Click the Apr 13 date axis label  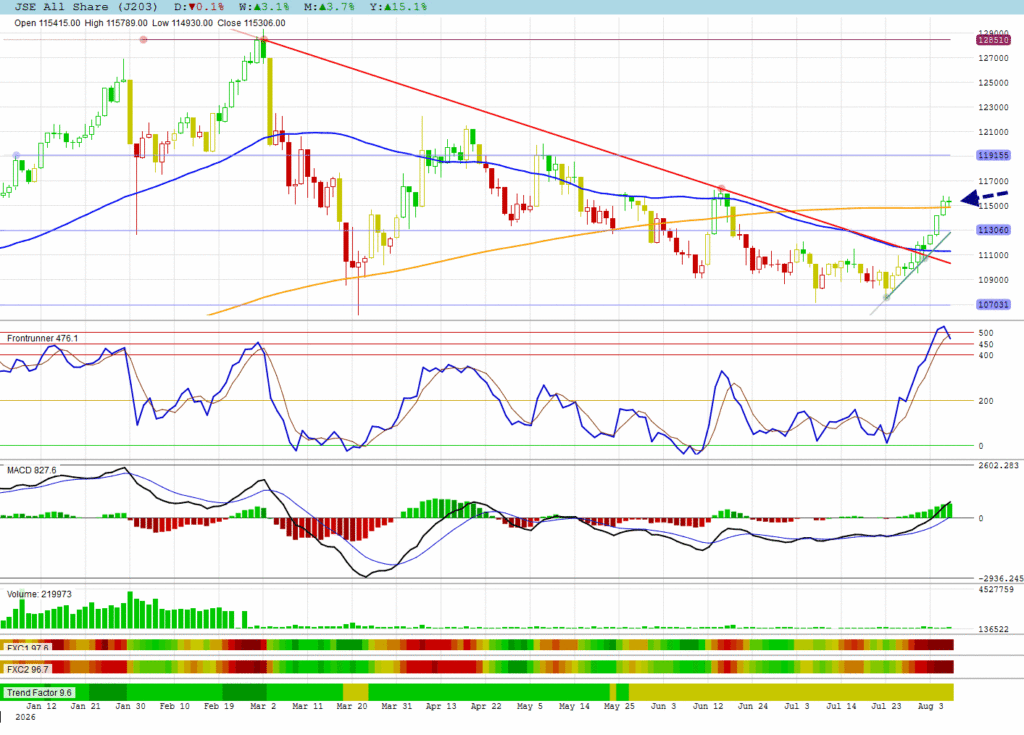(x=441, y=706)
